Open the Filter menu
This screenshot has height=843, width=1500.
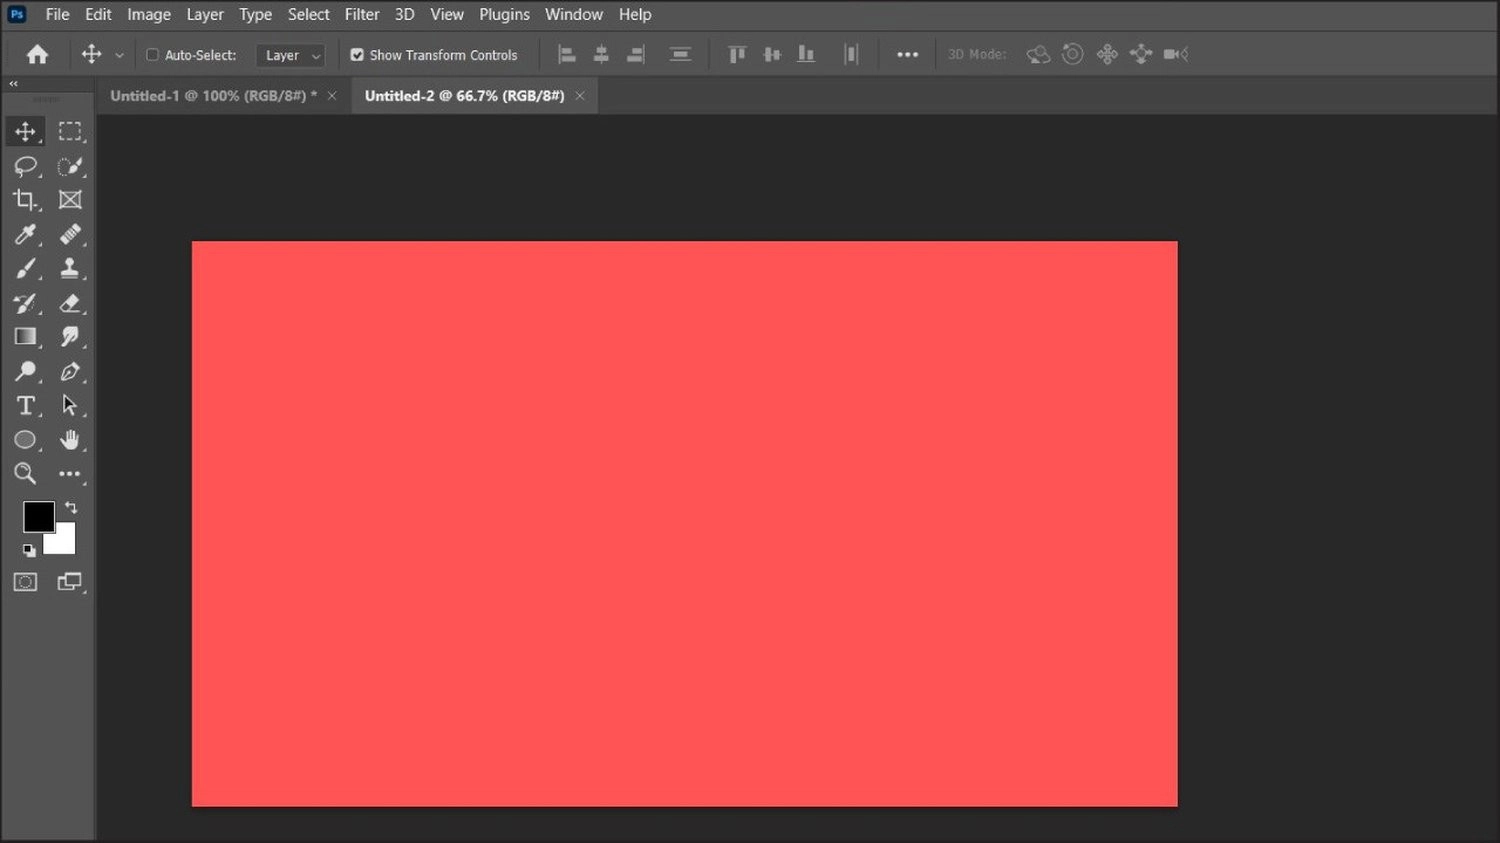tap(362, 15)
